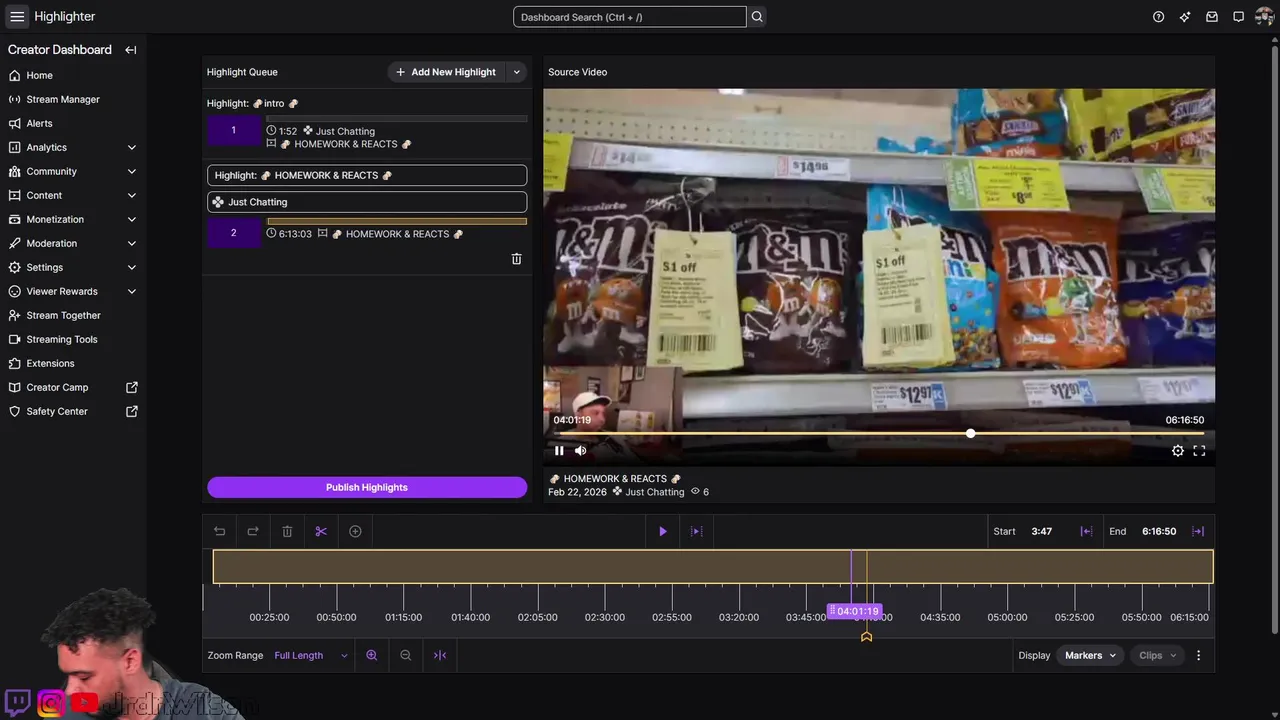Image resolution: width=1280 pixels, height=720 pixels.
Task: Open Zoom Range Full Length dropdown
Action: (311, 656)
